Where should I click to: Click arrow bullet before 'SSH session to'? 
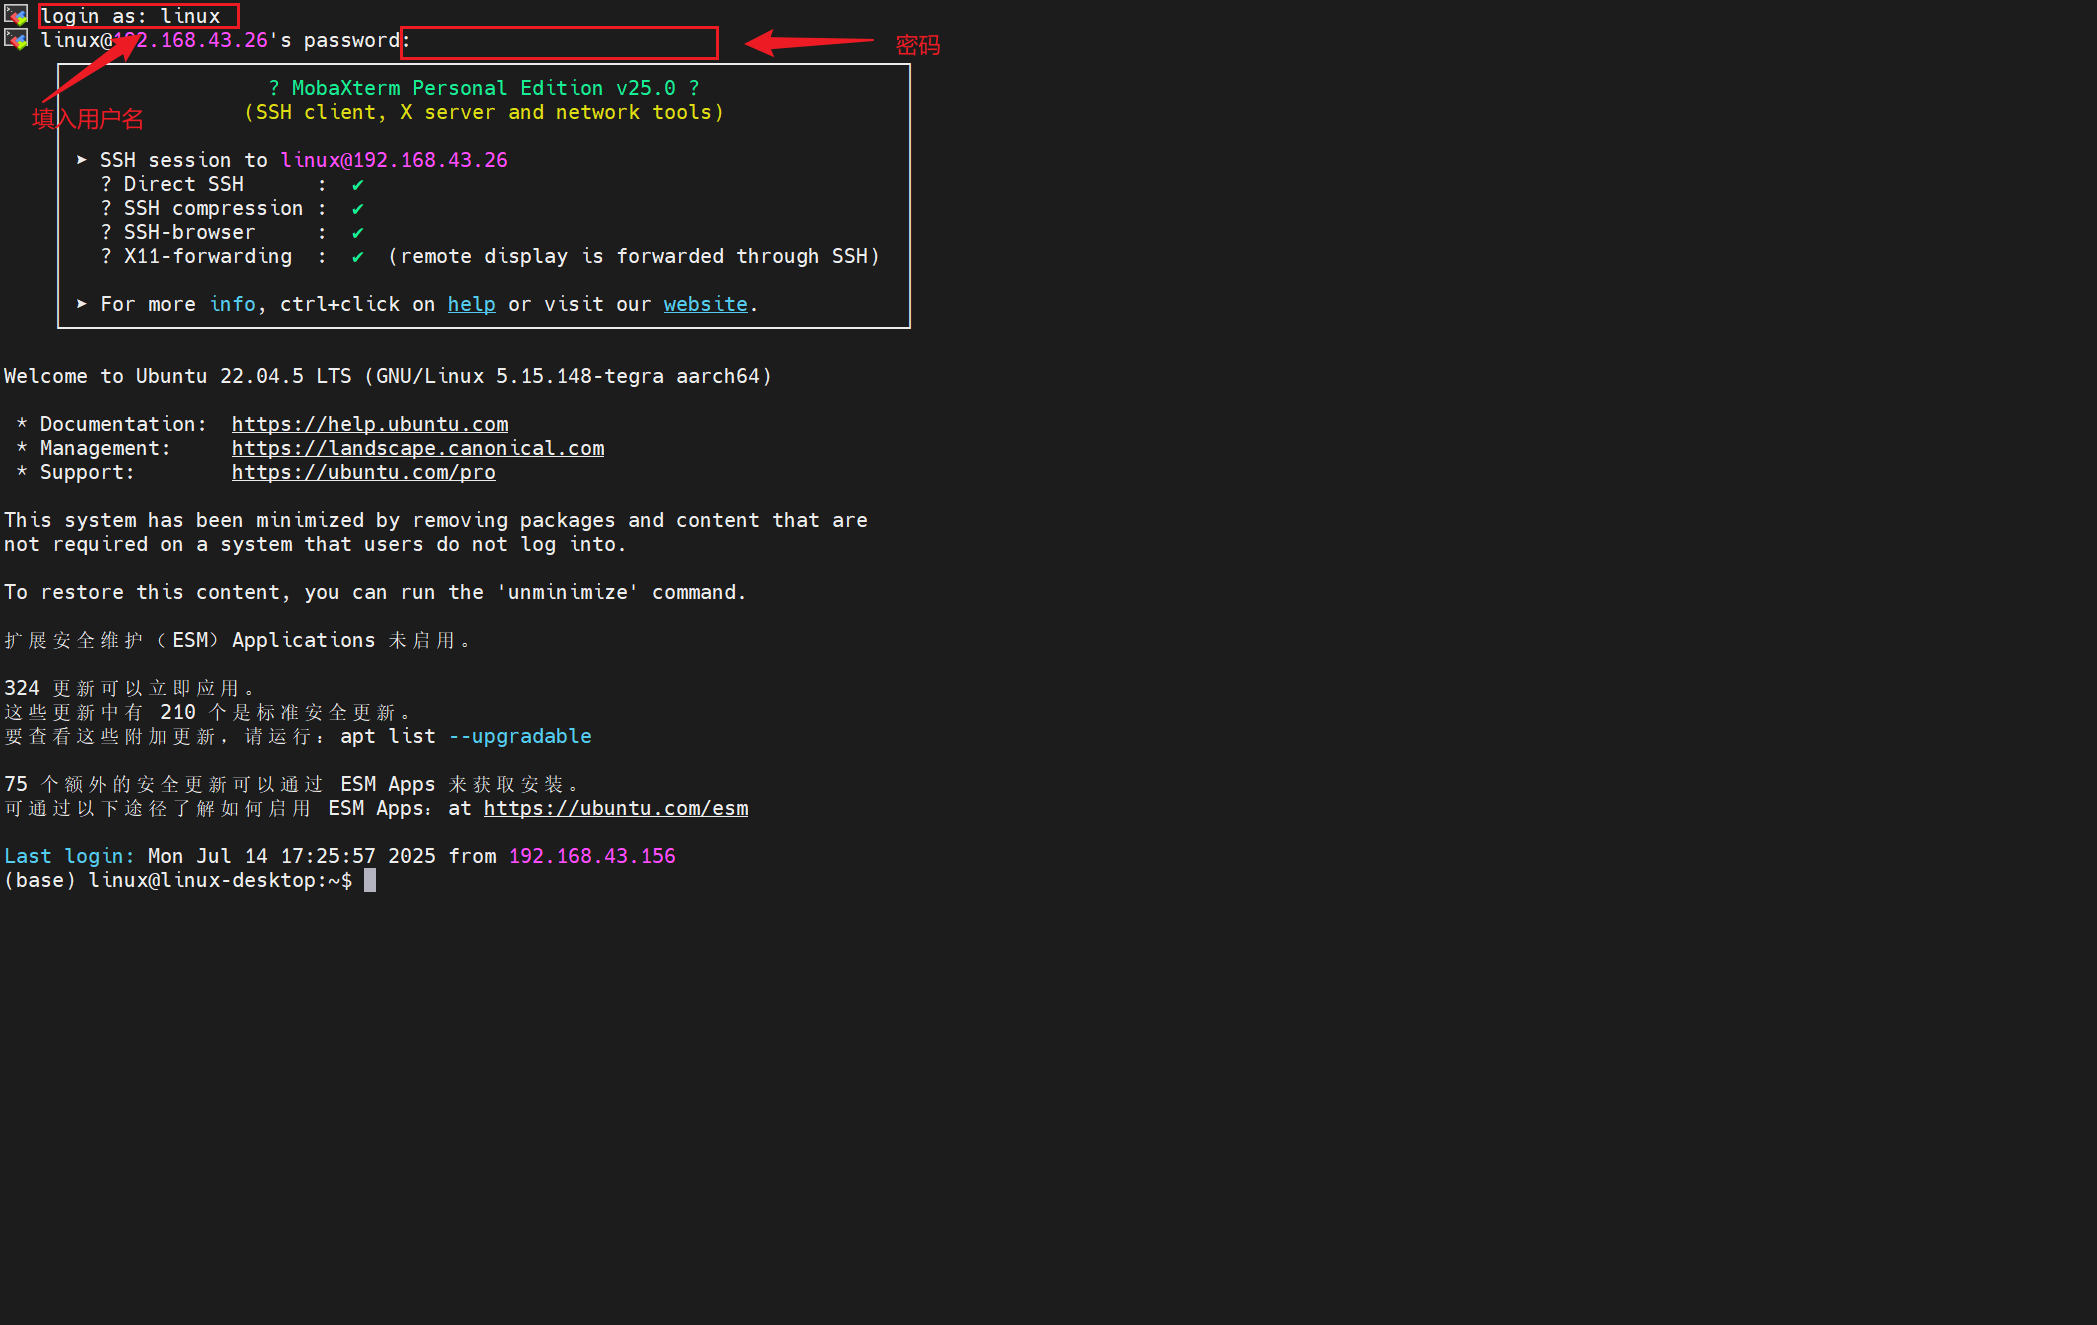click(x=82, y=160)
